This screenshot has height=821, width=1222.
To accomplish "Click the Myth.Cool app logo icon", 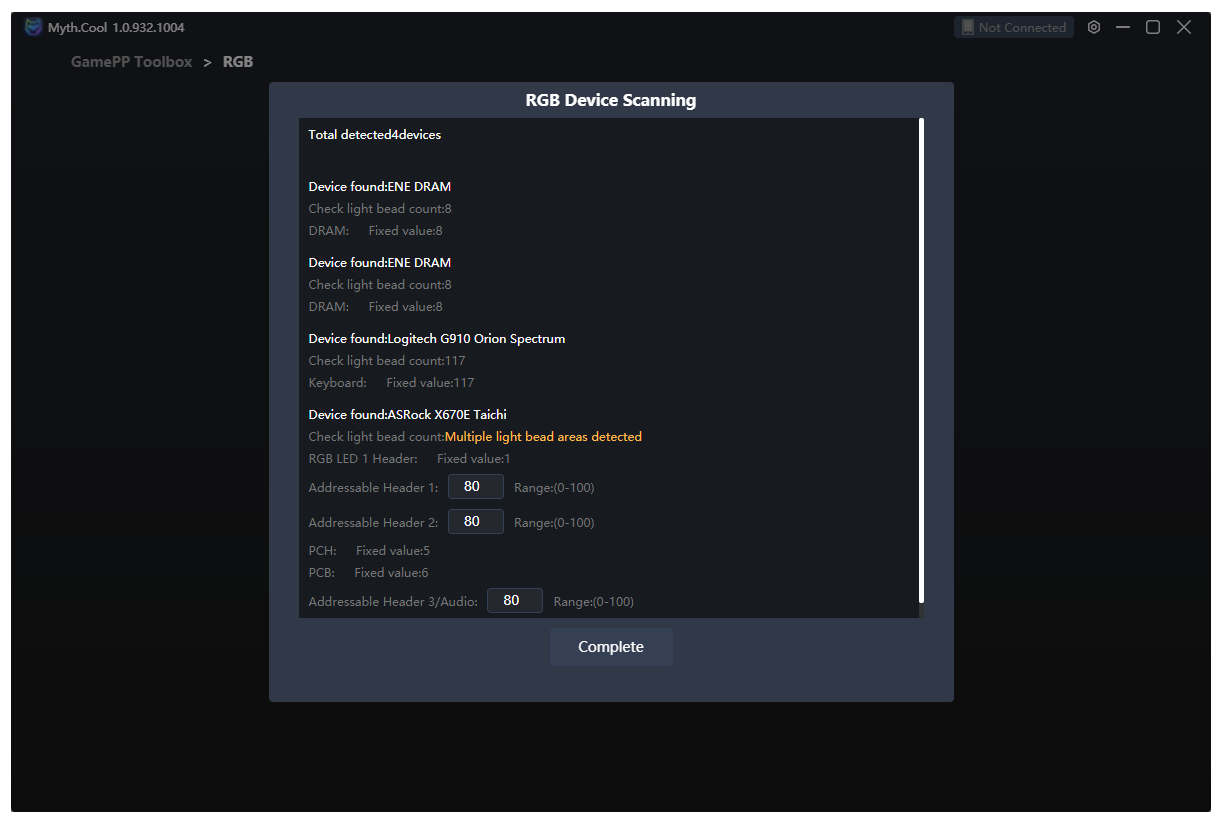I will point(33,27).
